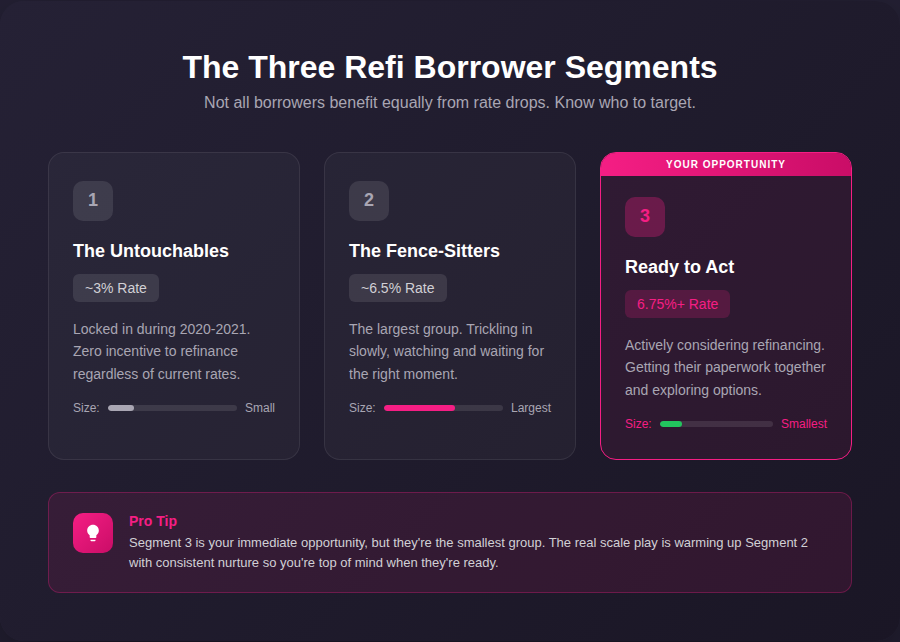Click the main title The Three Refi Borrower Segments

tap(450, 67)
